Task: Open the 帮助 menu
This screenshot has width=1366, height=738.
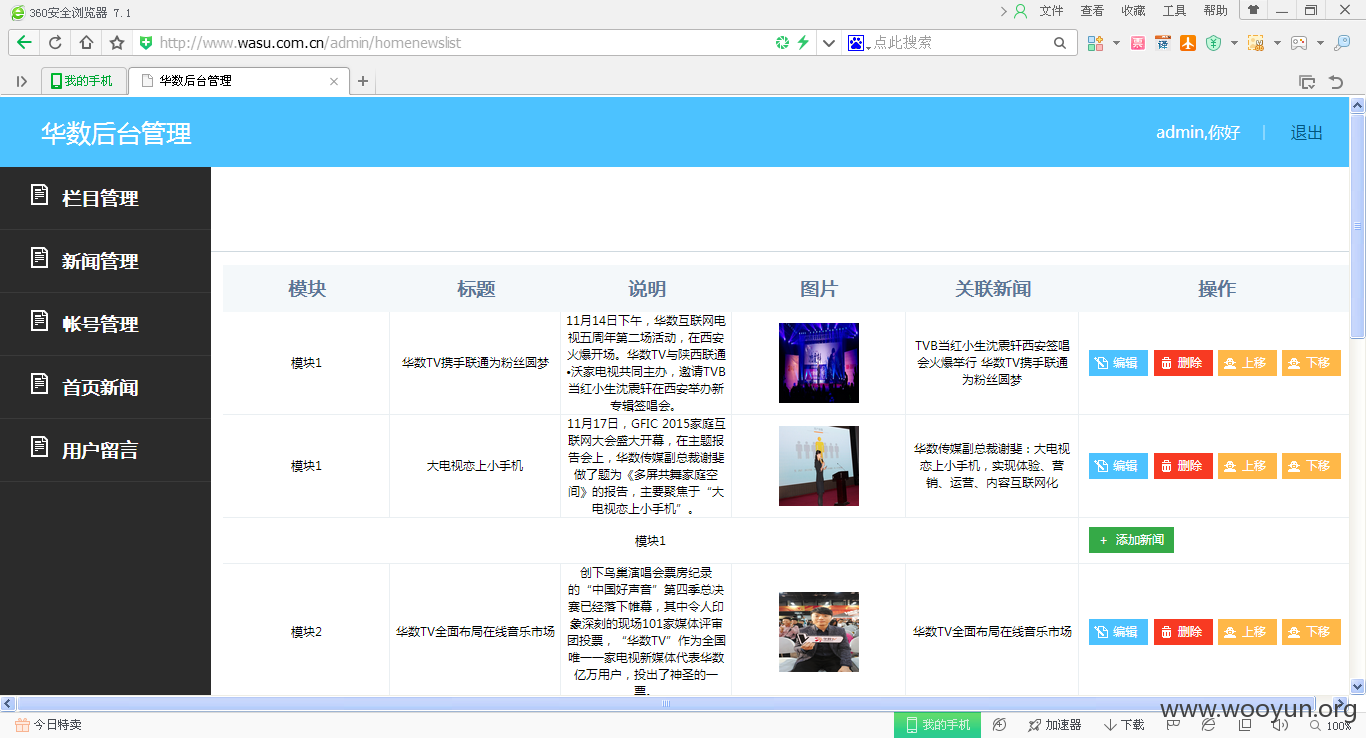Action: (x=1215, y=11)
